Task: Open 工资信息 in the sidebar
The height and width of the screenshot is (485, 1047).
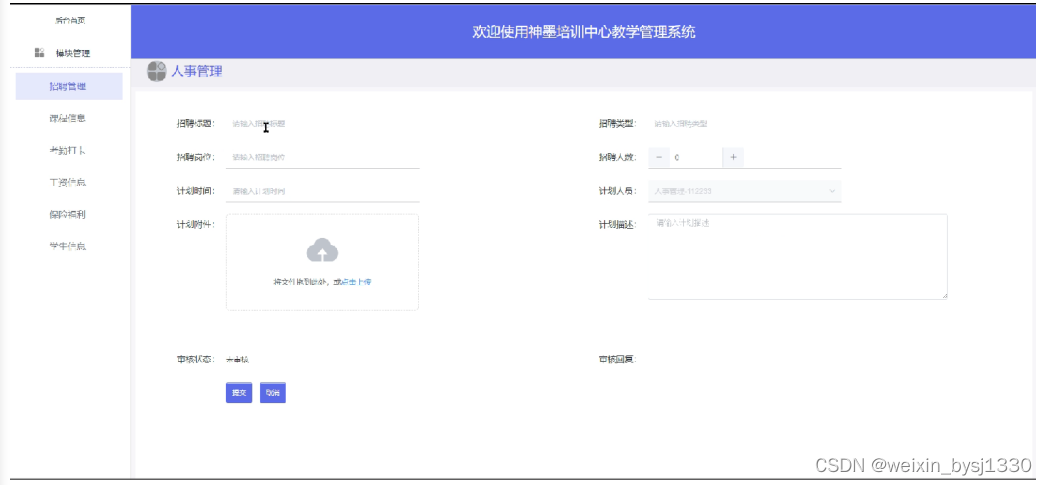Action: tap(68, 182)
